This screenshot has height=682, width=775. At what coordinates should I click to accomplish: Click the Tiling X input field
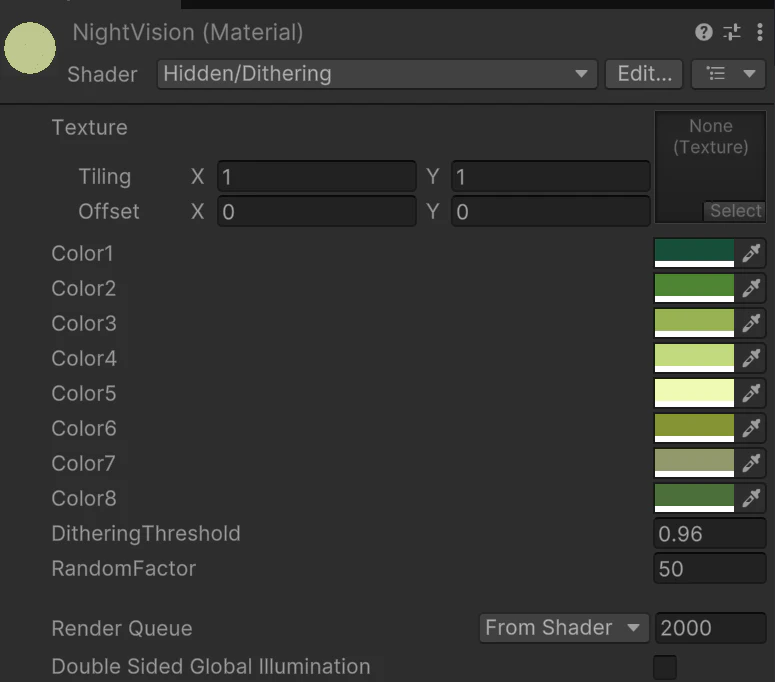pyautogui.click(x=317, y=176)
